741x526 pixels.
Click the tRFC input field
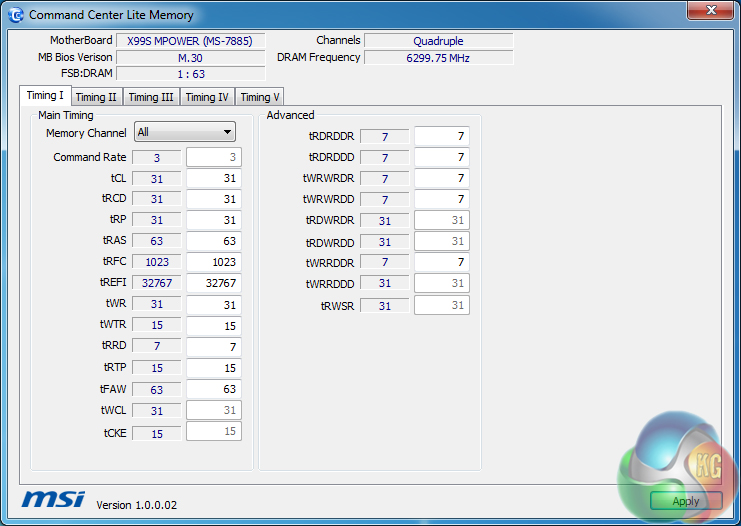coord(214,262)
